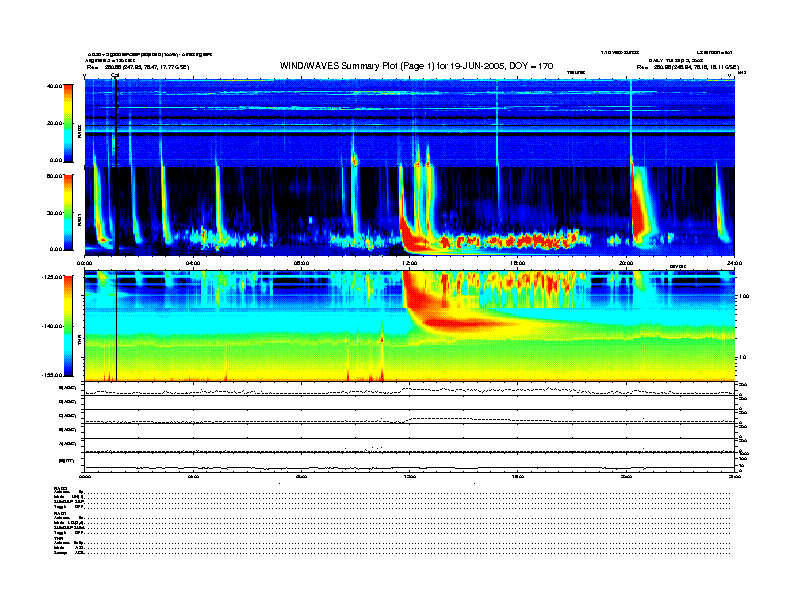Click the vertical RAD2 axis label
792x612 pixels.
click(x=79, y=131)
